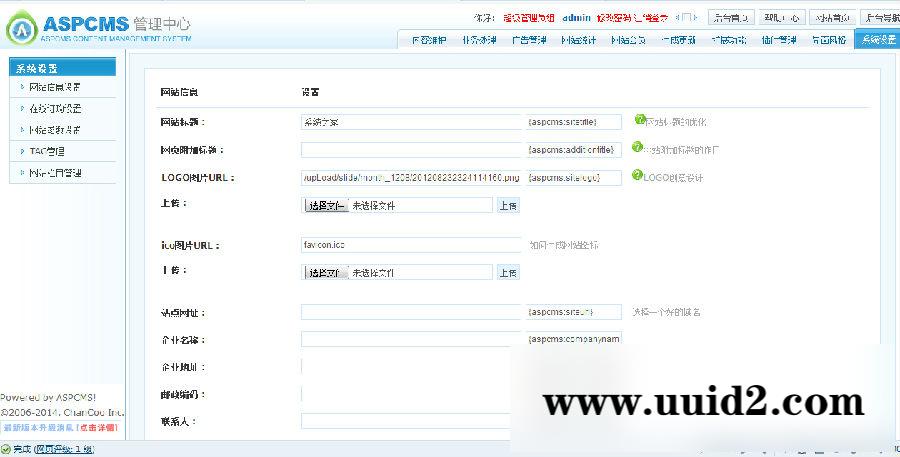Open the tab right of 网站统计
The height and width of the screenshot is (457, 900).
coord(629,40)
